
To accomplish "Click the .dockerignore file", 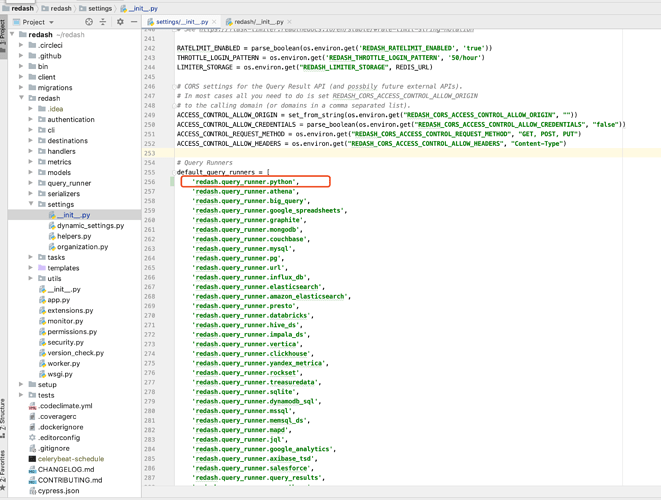I will tap(61, 427).
